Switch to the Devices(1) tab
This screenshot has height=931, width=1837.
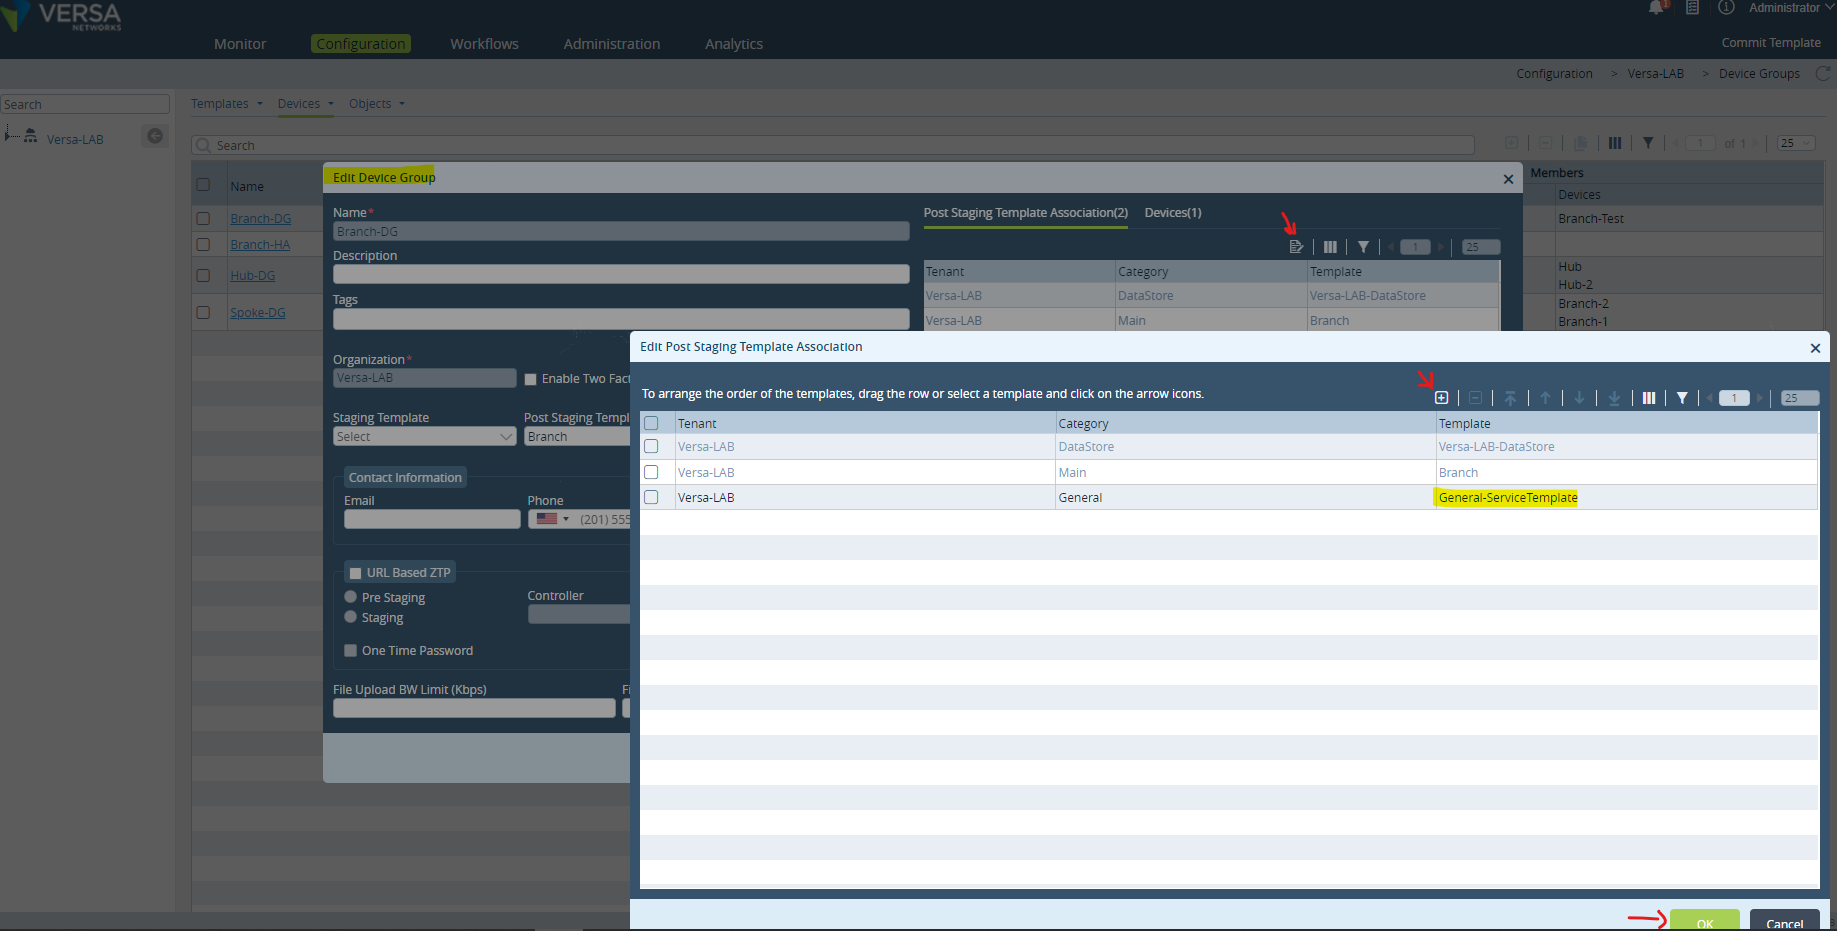(1173, 213)
